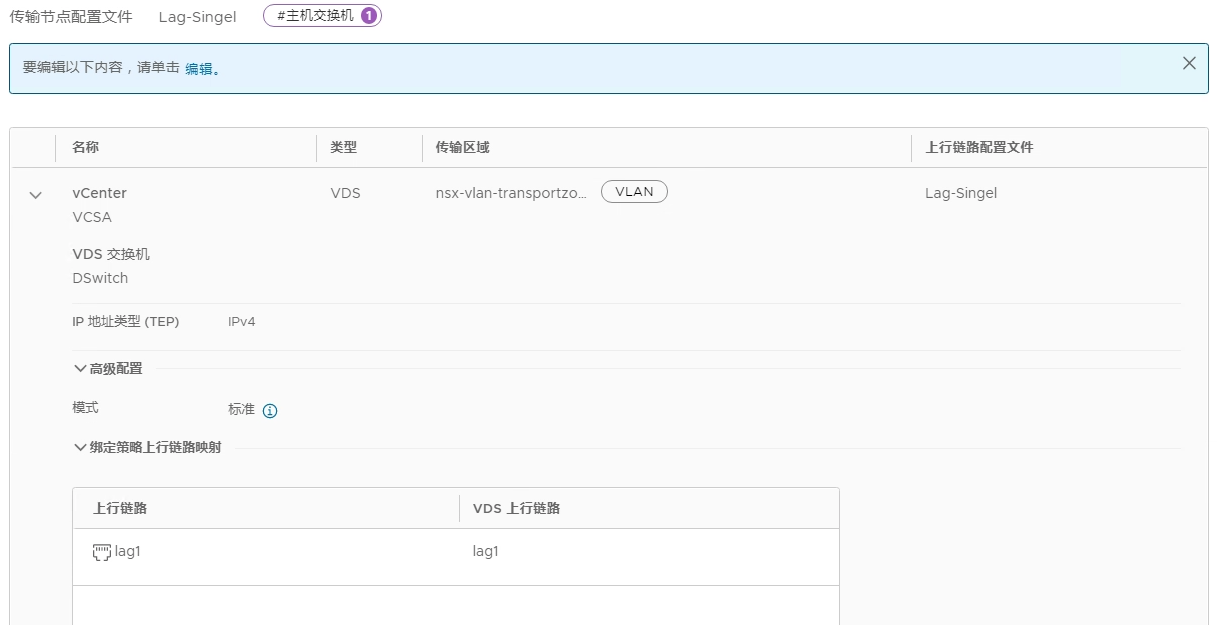Click the 编辑 link in the banner
The width and height of the screenshot is (1226, 625).
pyautogui.click(x=199, y=69)
